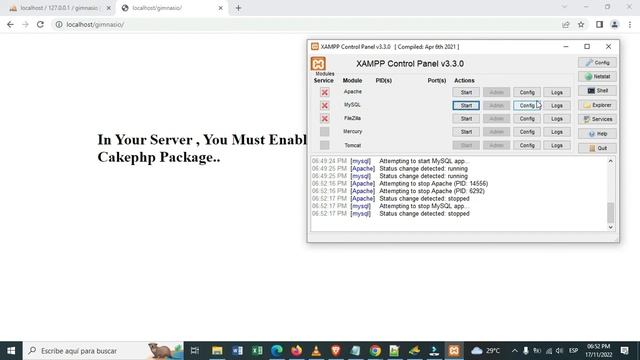Click the XAMPP log scrollbar thumb
This screenshot has height=360, width=640.
(x=611, y=212)
